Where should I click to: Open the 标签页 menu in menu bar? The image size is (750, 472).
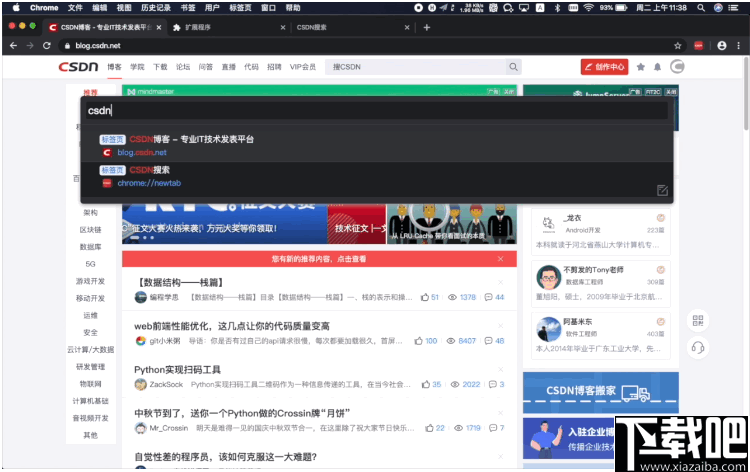click(x=240, y=8)
